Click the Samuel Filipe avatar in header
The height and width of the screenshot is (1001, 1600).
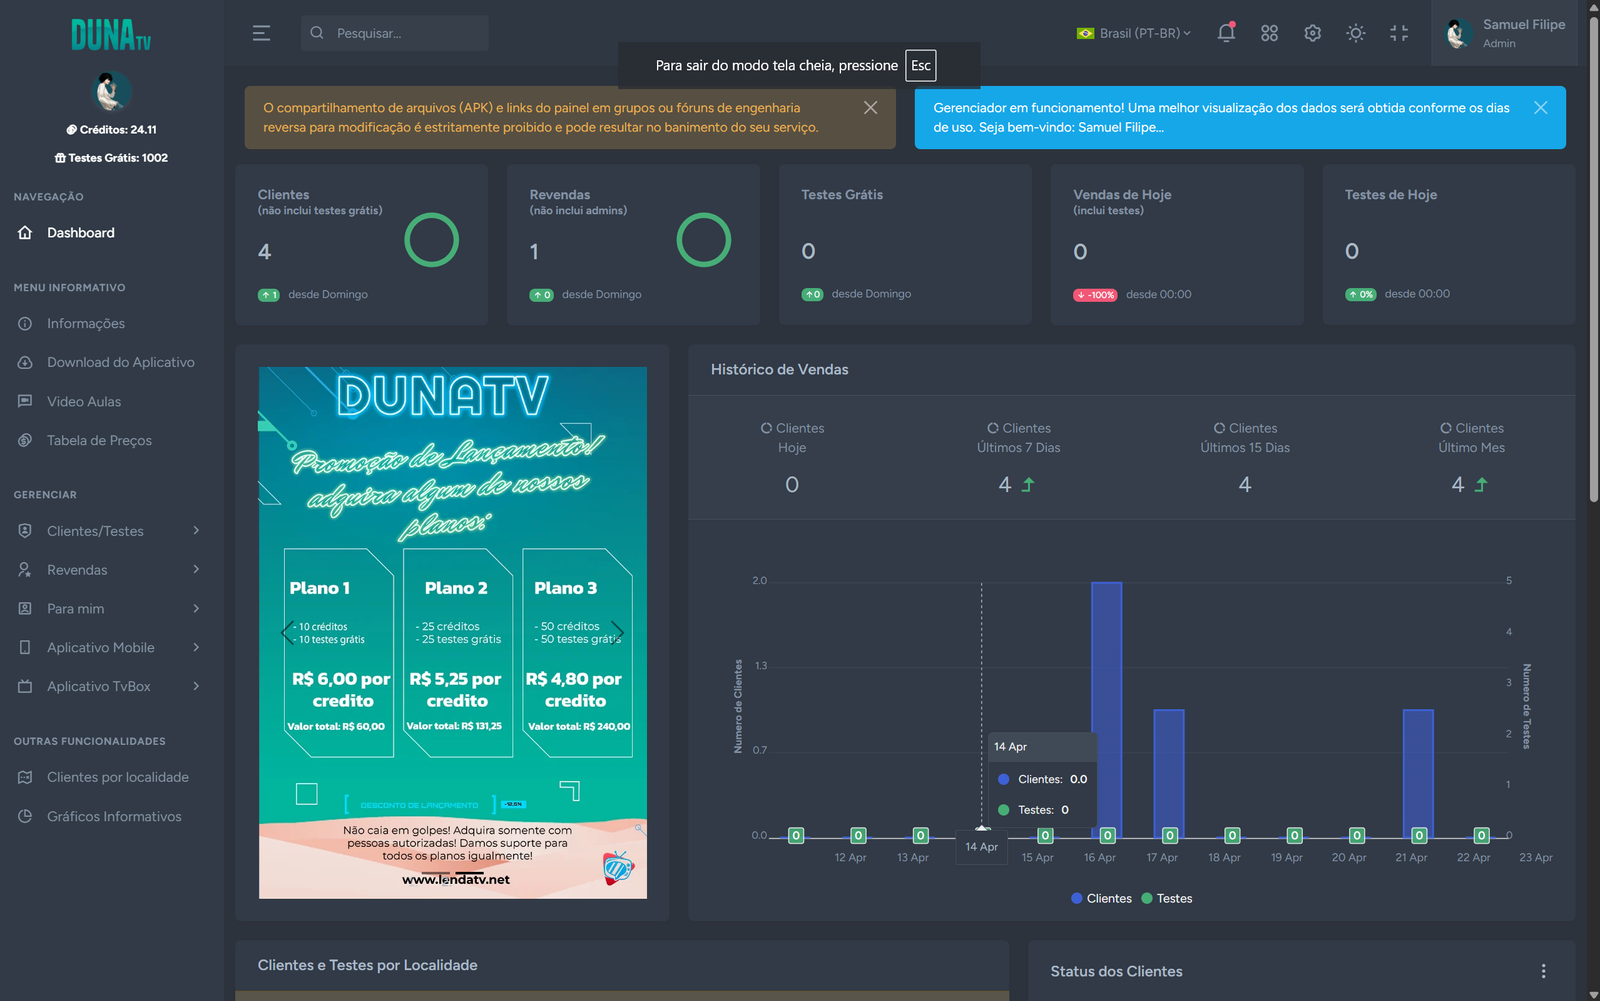coord(1458,33)
